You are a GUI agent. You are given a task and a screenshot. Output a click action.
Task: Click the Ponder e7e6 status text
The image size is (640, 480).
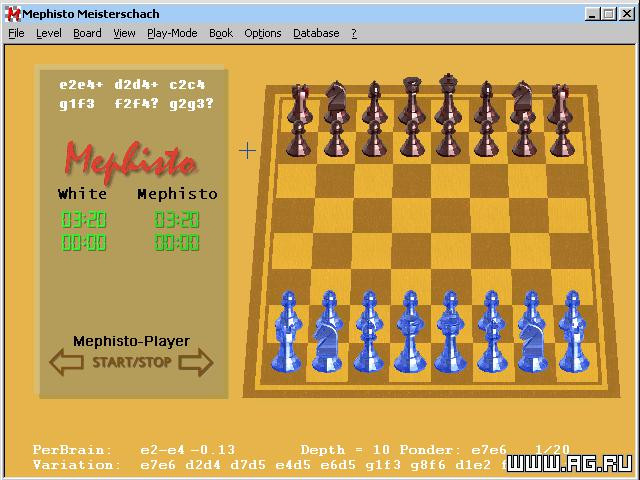tap(453, 450)
